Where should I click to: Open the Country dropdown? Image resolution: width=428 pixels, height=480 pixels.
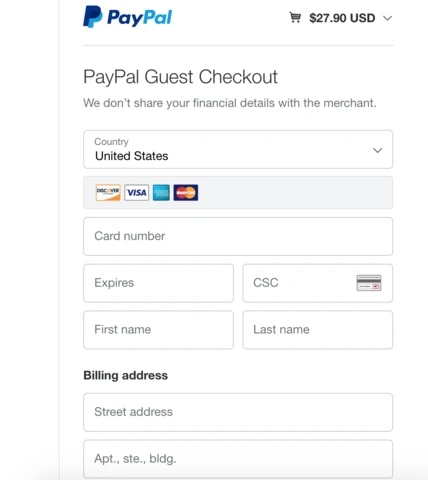coord(238,149)
